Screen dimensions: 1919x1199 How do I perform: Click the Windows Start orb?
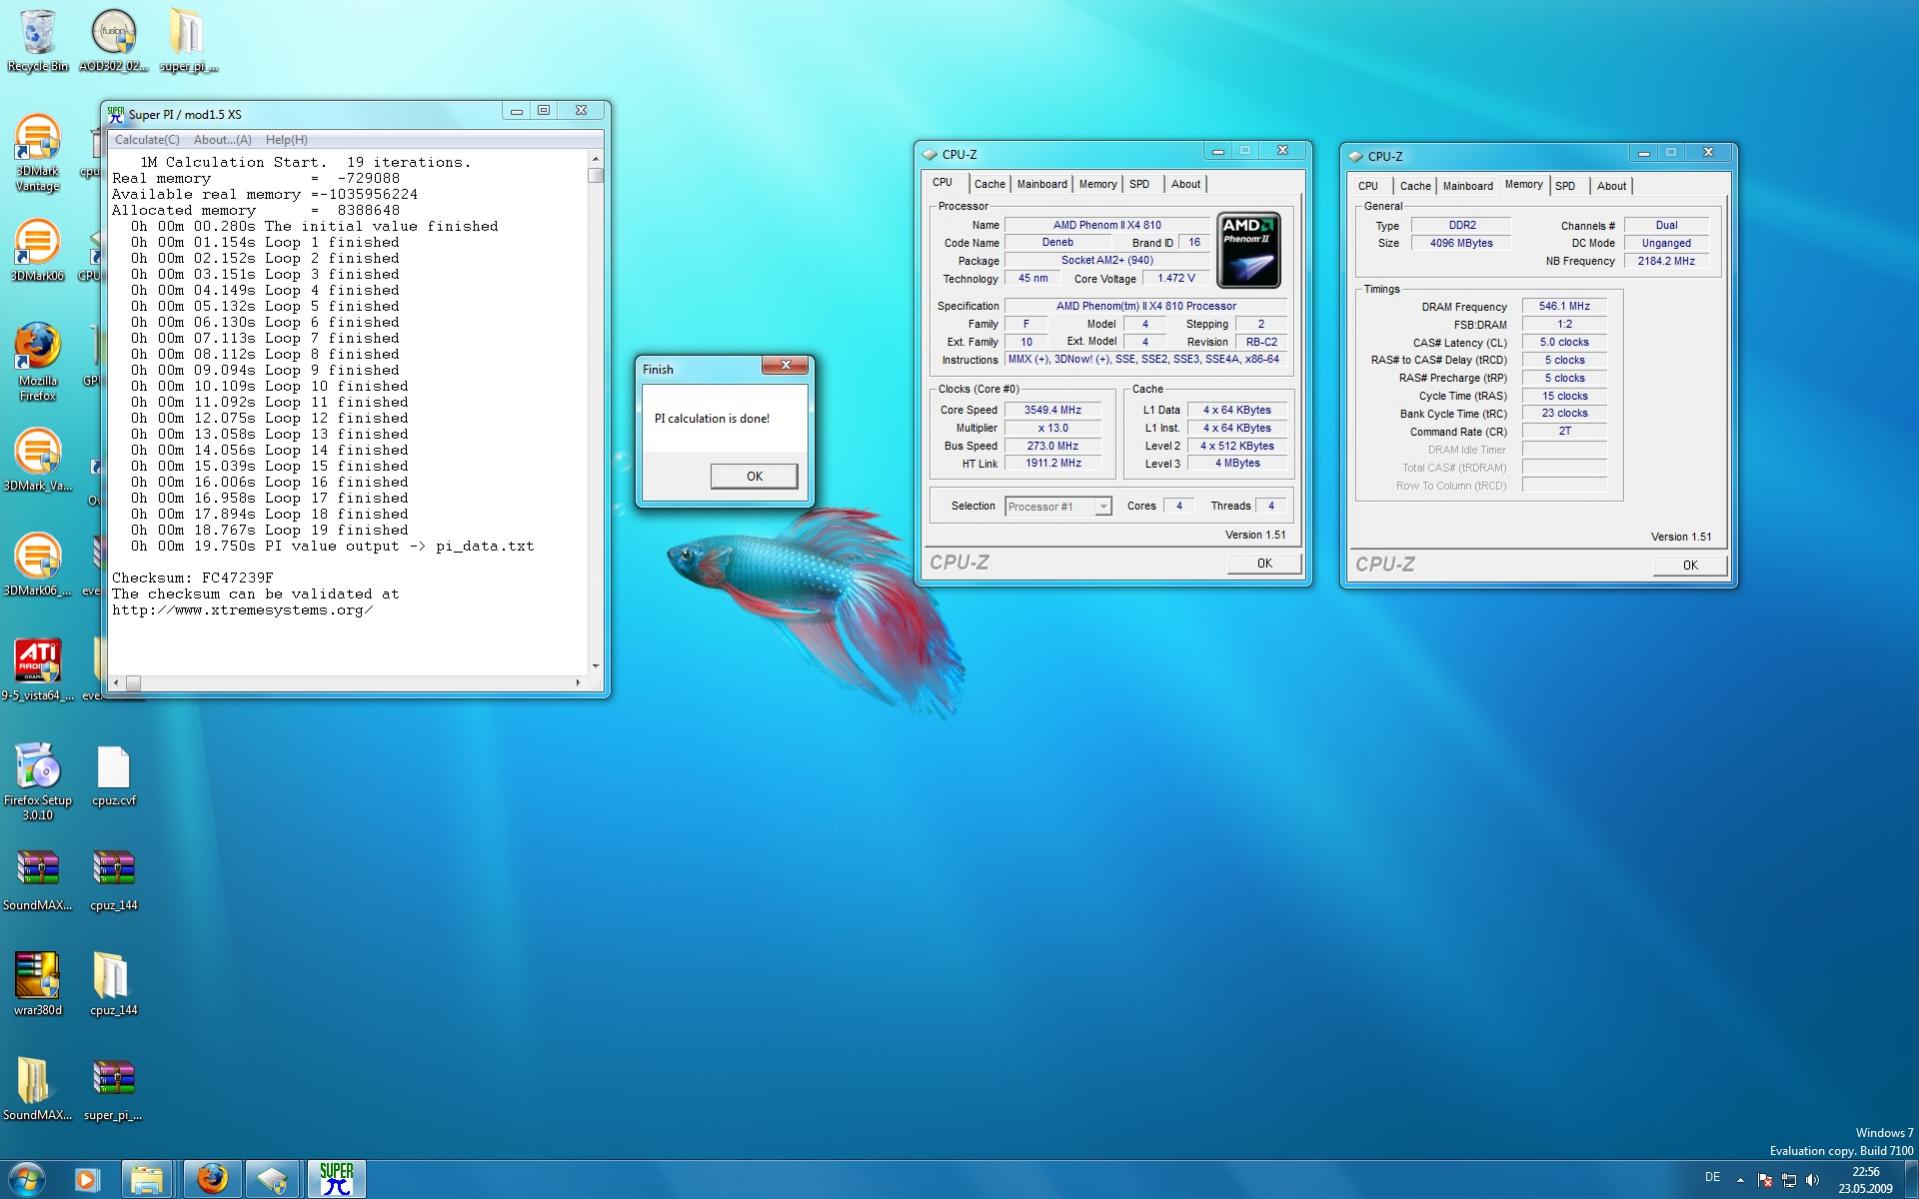(27, 1179)
